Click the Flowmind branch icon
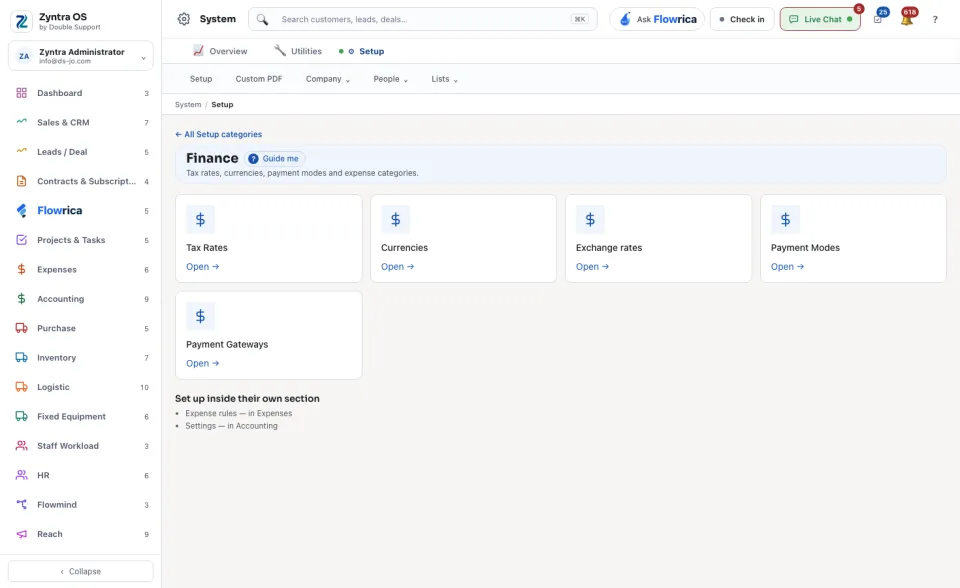The height and width of the screenshot is (588, 960). pyautogui.click(x=21, y=504)
